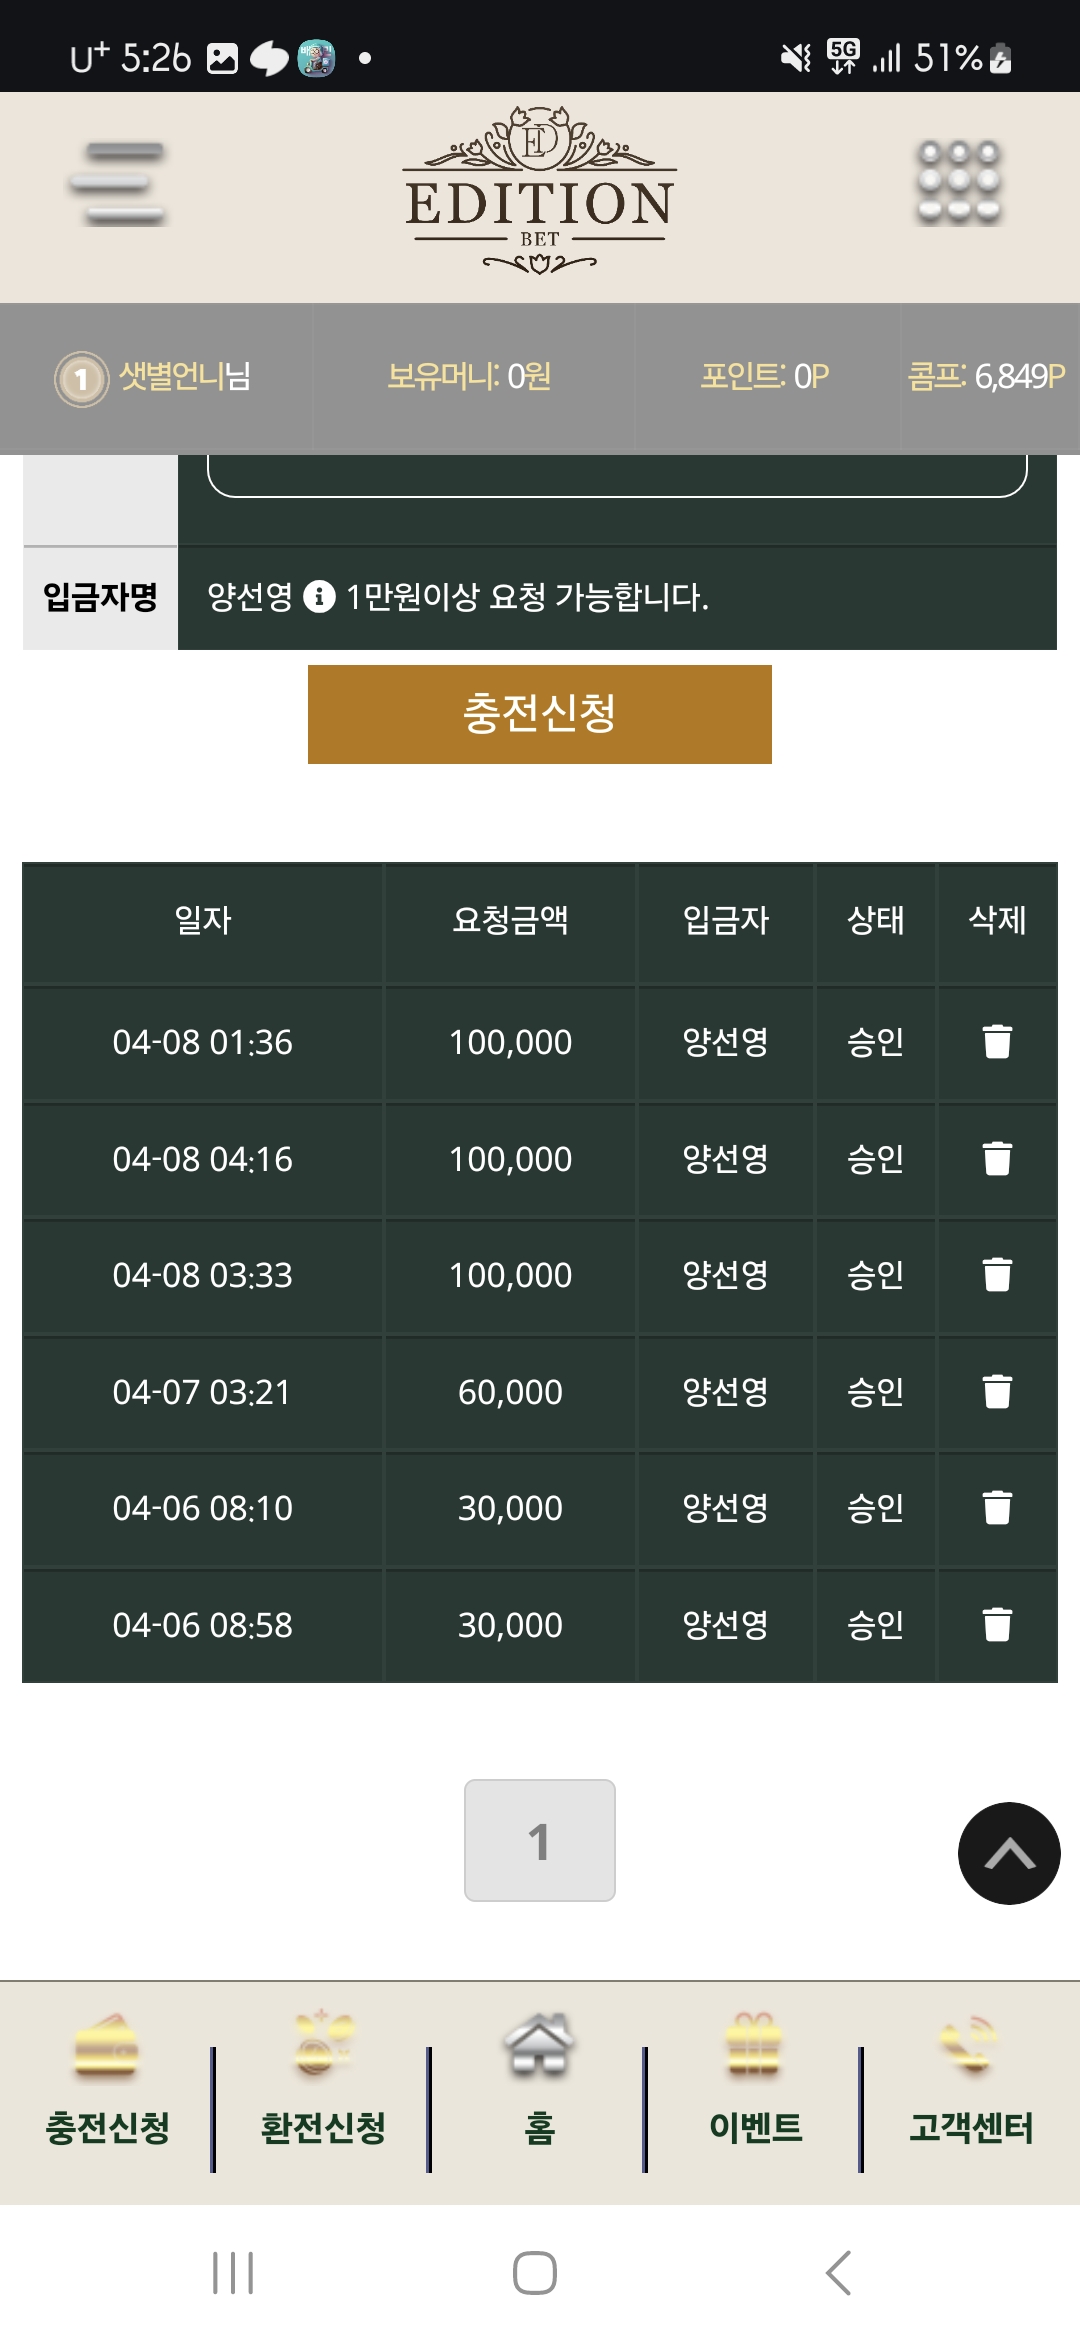This screenshot has height=2340, width=1080.
Task: Delete the 04-08 01:36 deposit record
Action: pos(997,1042)
